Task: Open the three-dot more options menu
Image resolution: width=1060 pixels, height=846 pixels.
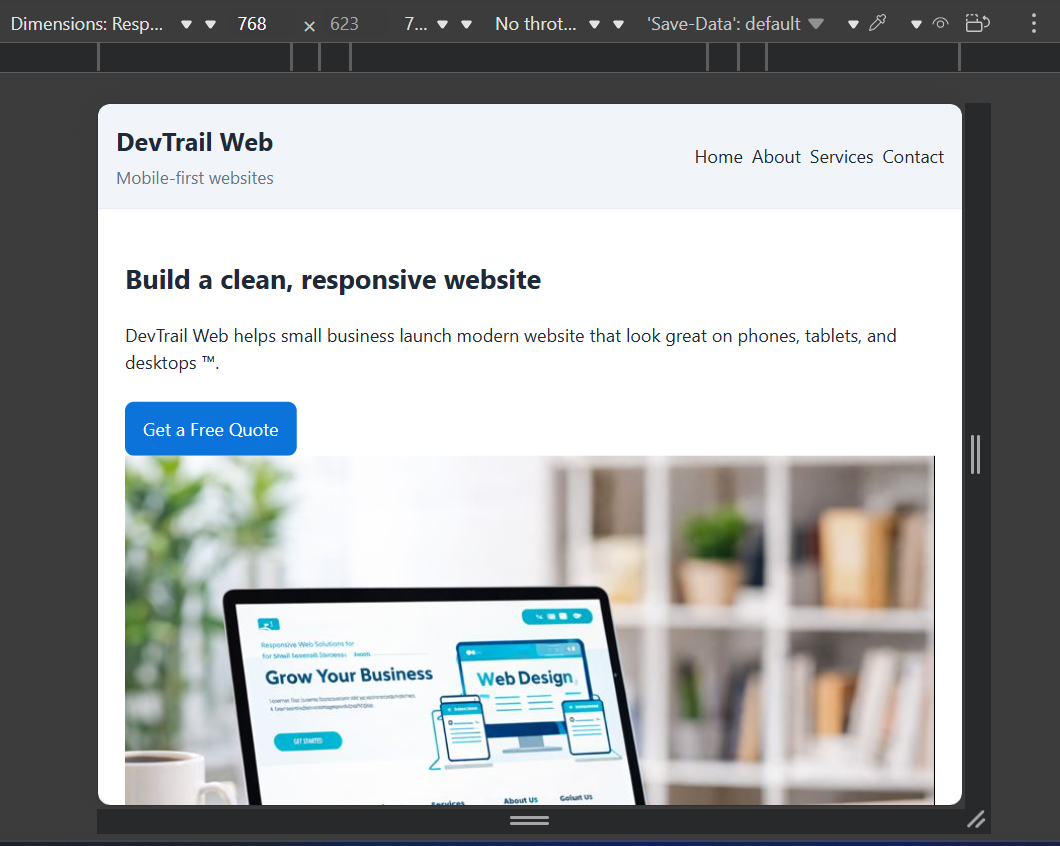Action: pyautogui.click(x=1034, y=24)
